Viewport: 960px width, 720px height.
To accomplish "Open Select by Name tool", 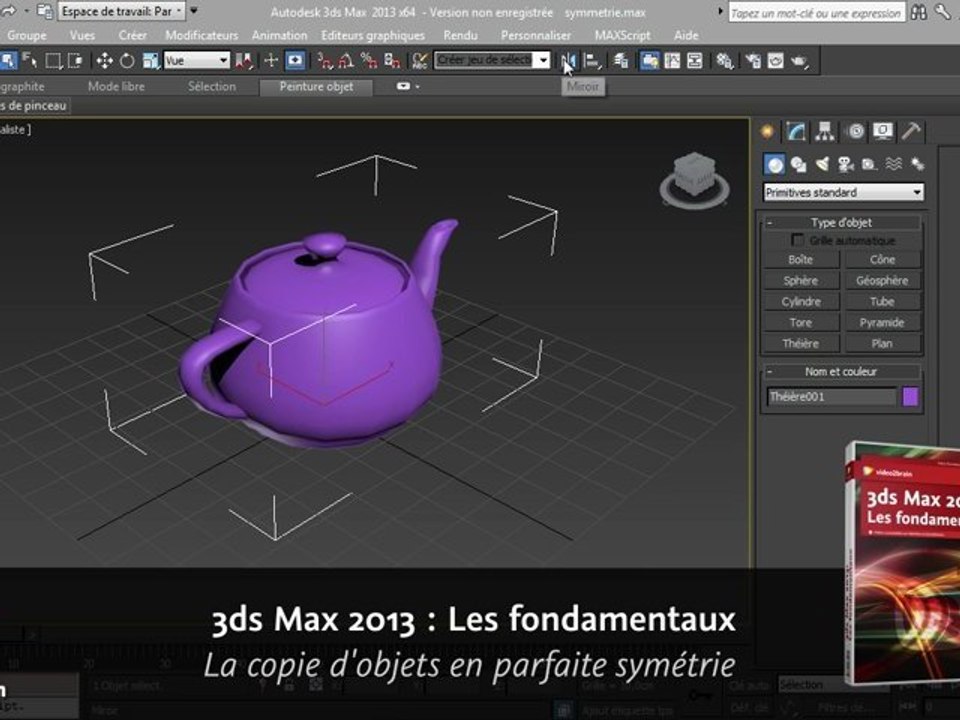I will click(29, 61).
